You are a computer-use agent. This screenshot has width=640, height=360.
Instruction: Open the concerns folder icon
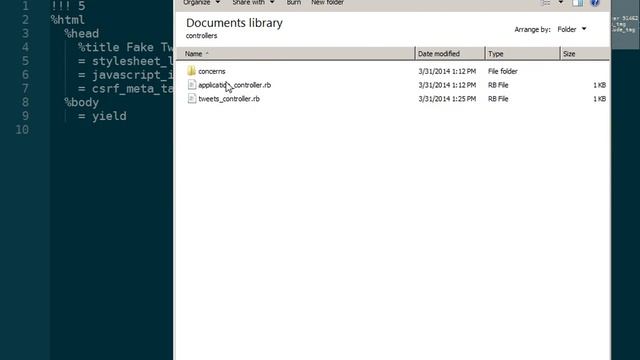(x=191, y=71)
